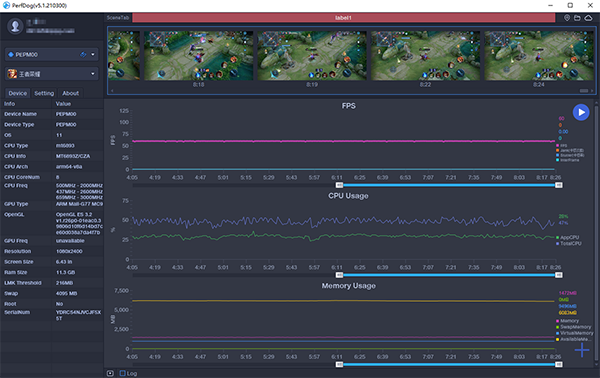Click the PerfDog logo in title bar

6,5
